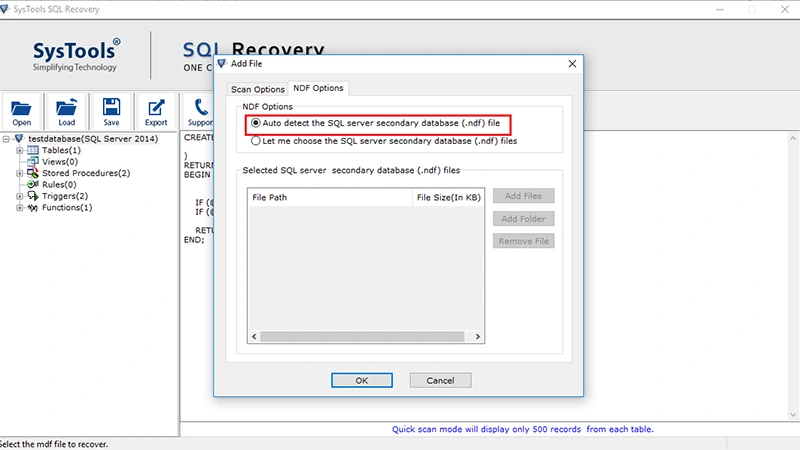Screen dimensions: 800x450
Task: Select the NDF Options tab
Action: tap(318, 88)
